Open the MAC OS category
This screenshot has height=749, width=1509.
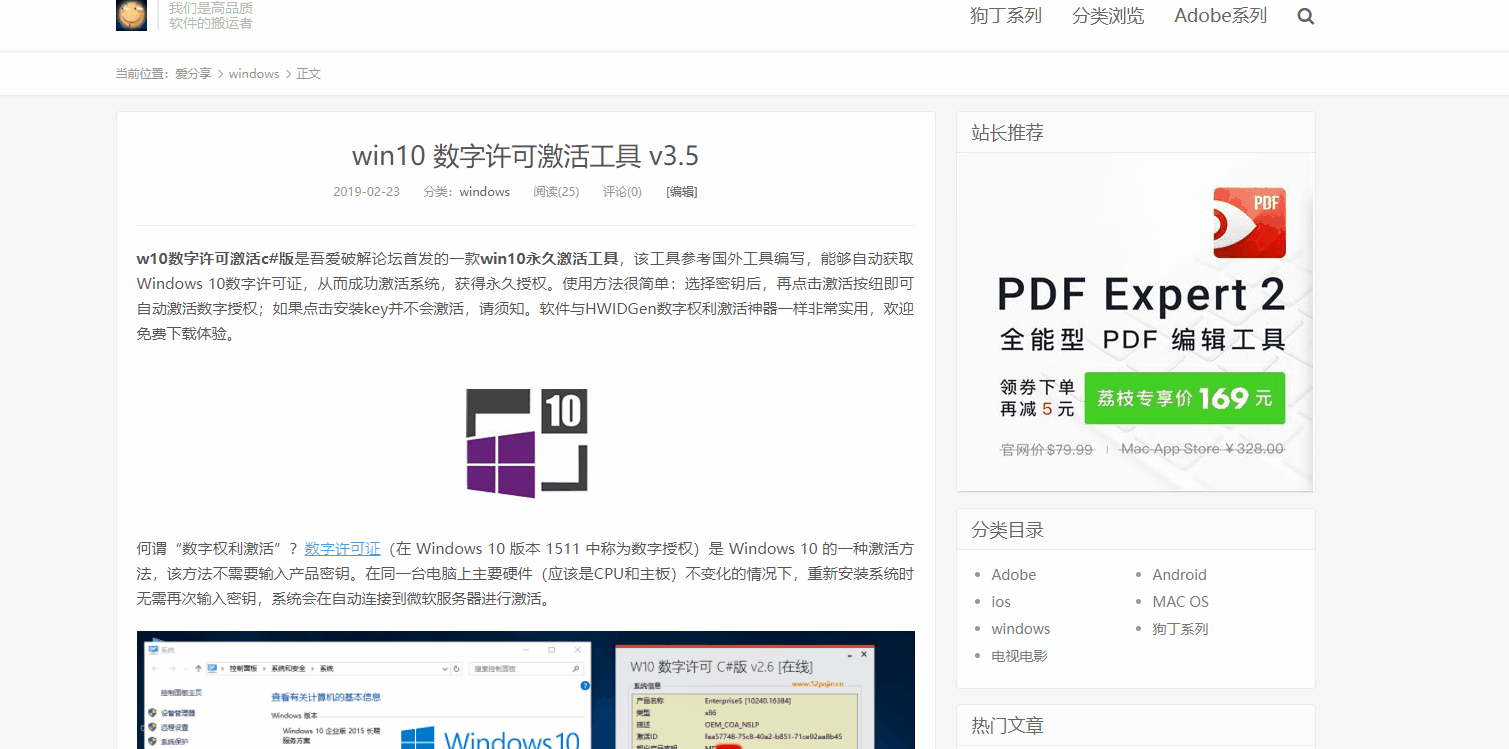pos(1180,602)
